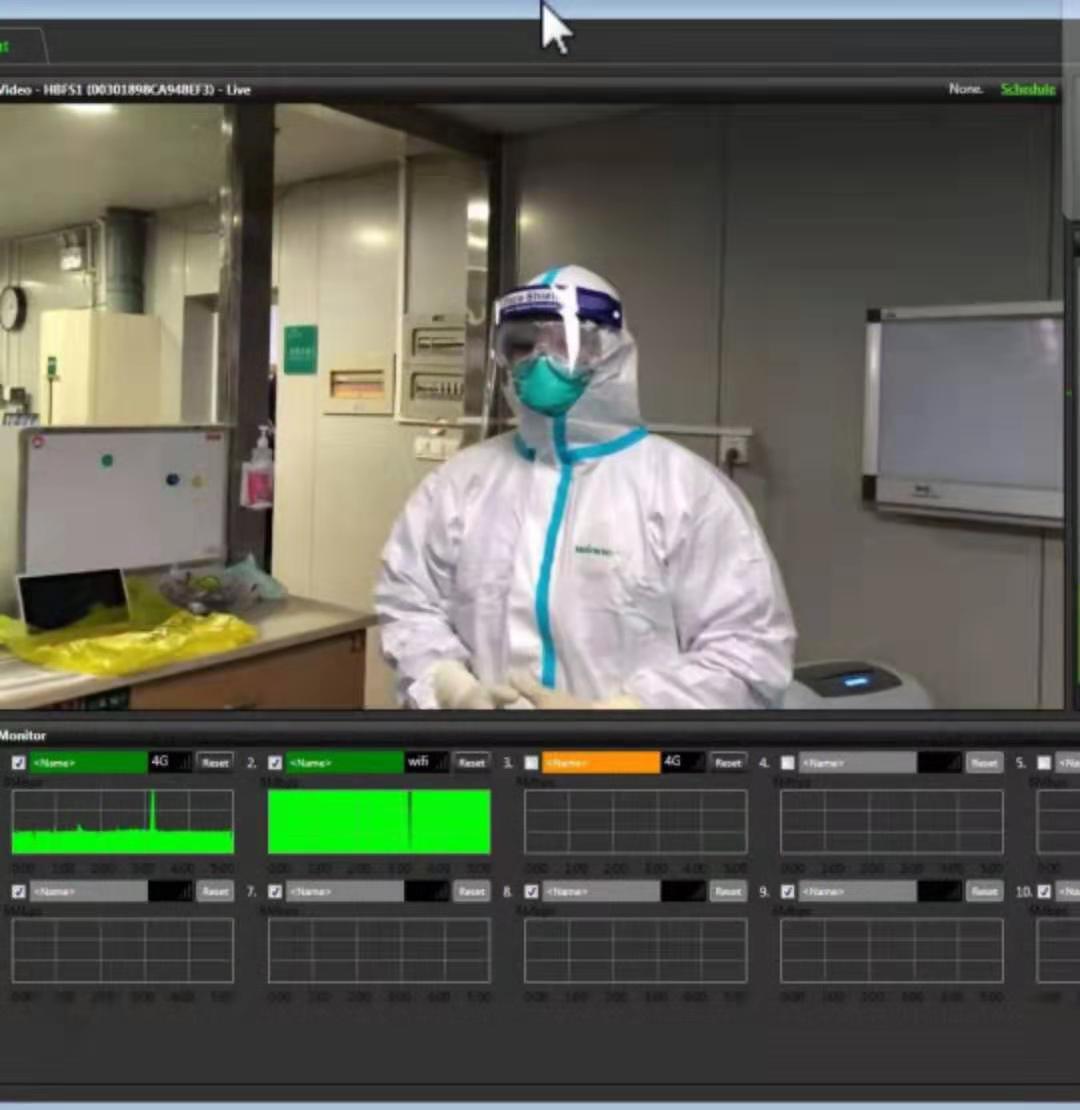Reset the channel 2 monitor graph

[x=471, y=762]
